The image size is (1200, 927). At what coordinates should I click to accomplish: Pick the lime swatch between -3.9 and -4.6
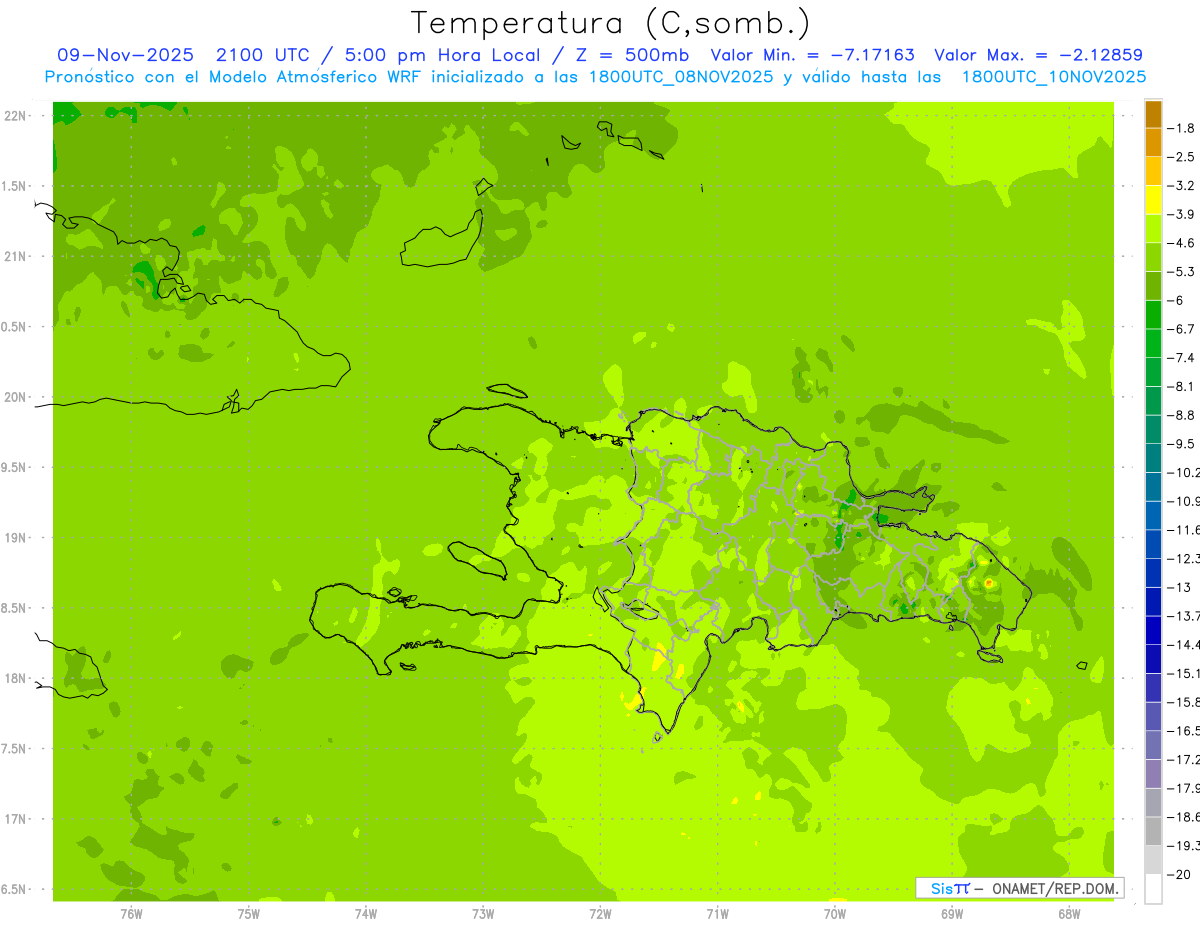(1153, 229)
